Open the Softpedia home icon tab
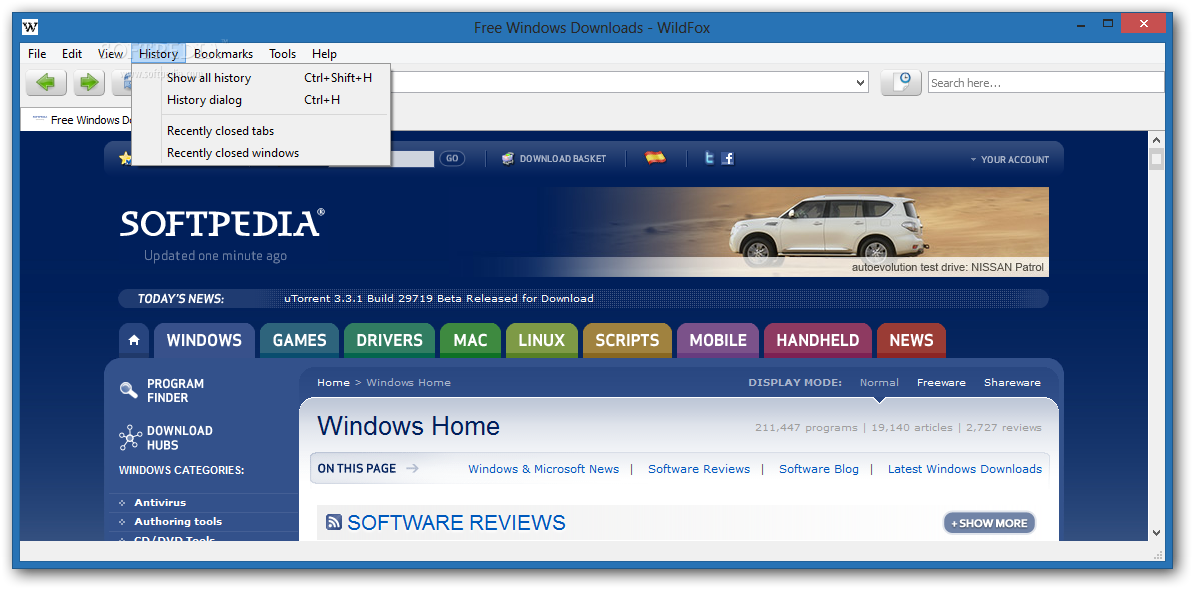This screenshot has width=1193, height=589. coord(134,341)
